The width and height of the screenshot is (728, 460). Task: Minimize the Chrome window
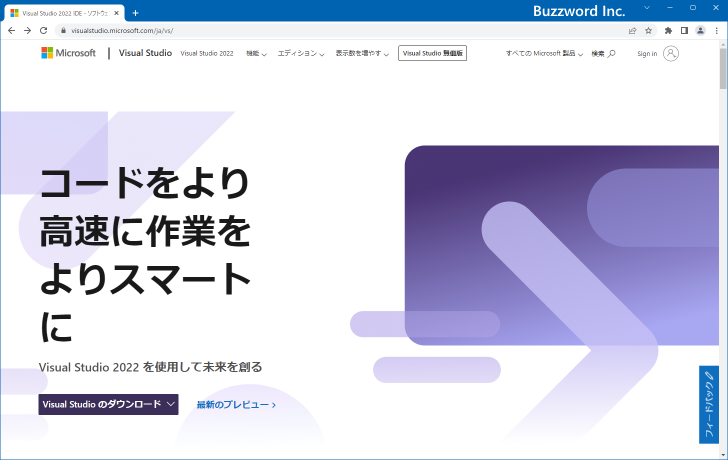[670, 7]
